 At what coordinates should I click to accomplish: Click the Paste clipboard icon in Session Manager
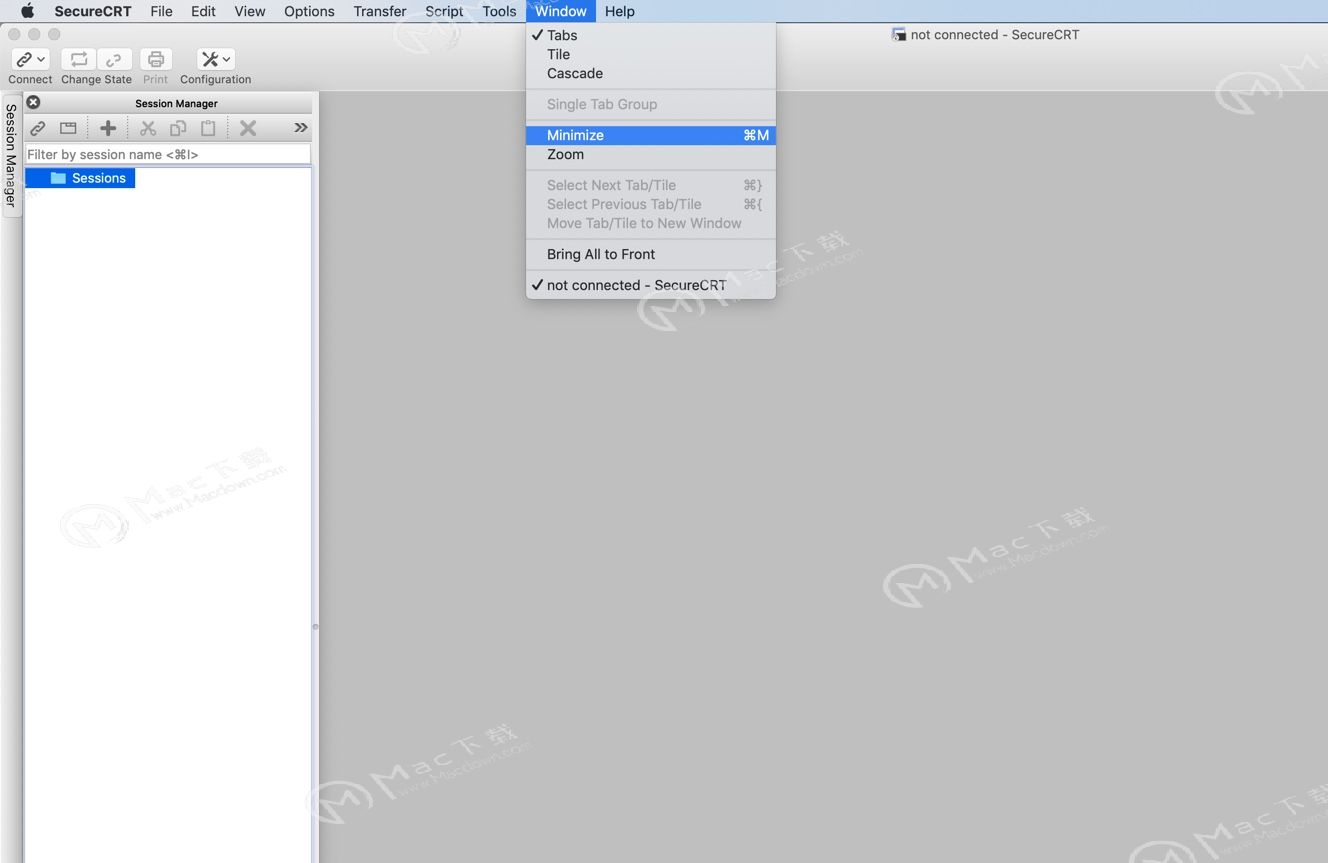tap(208, 128)
